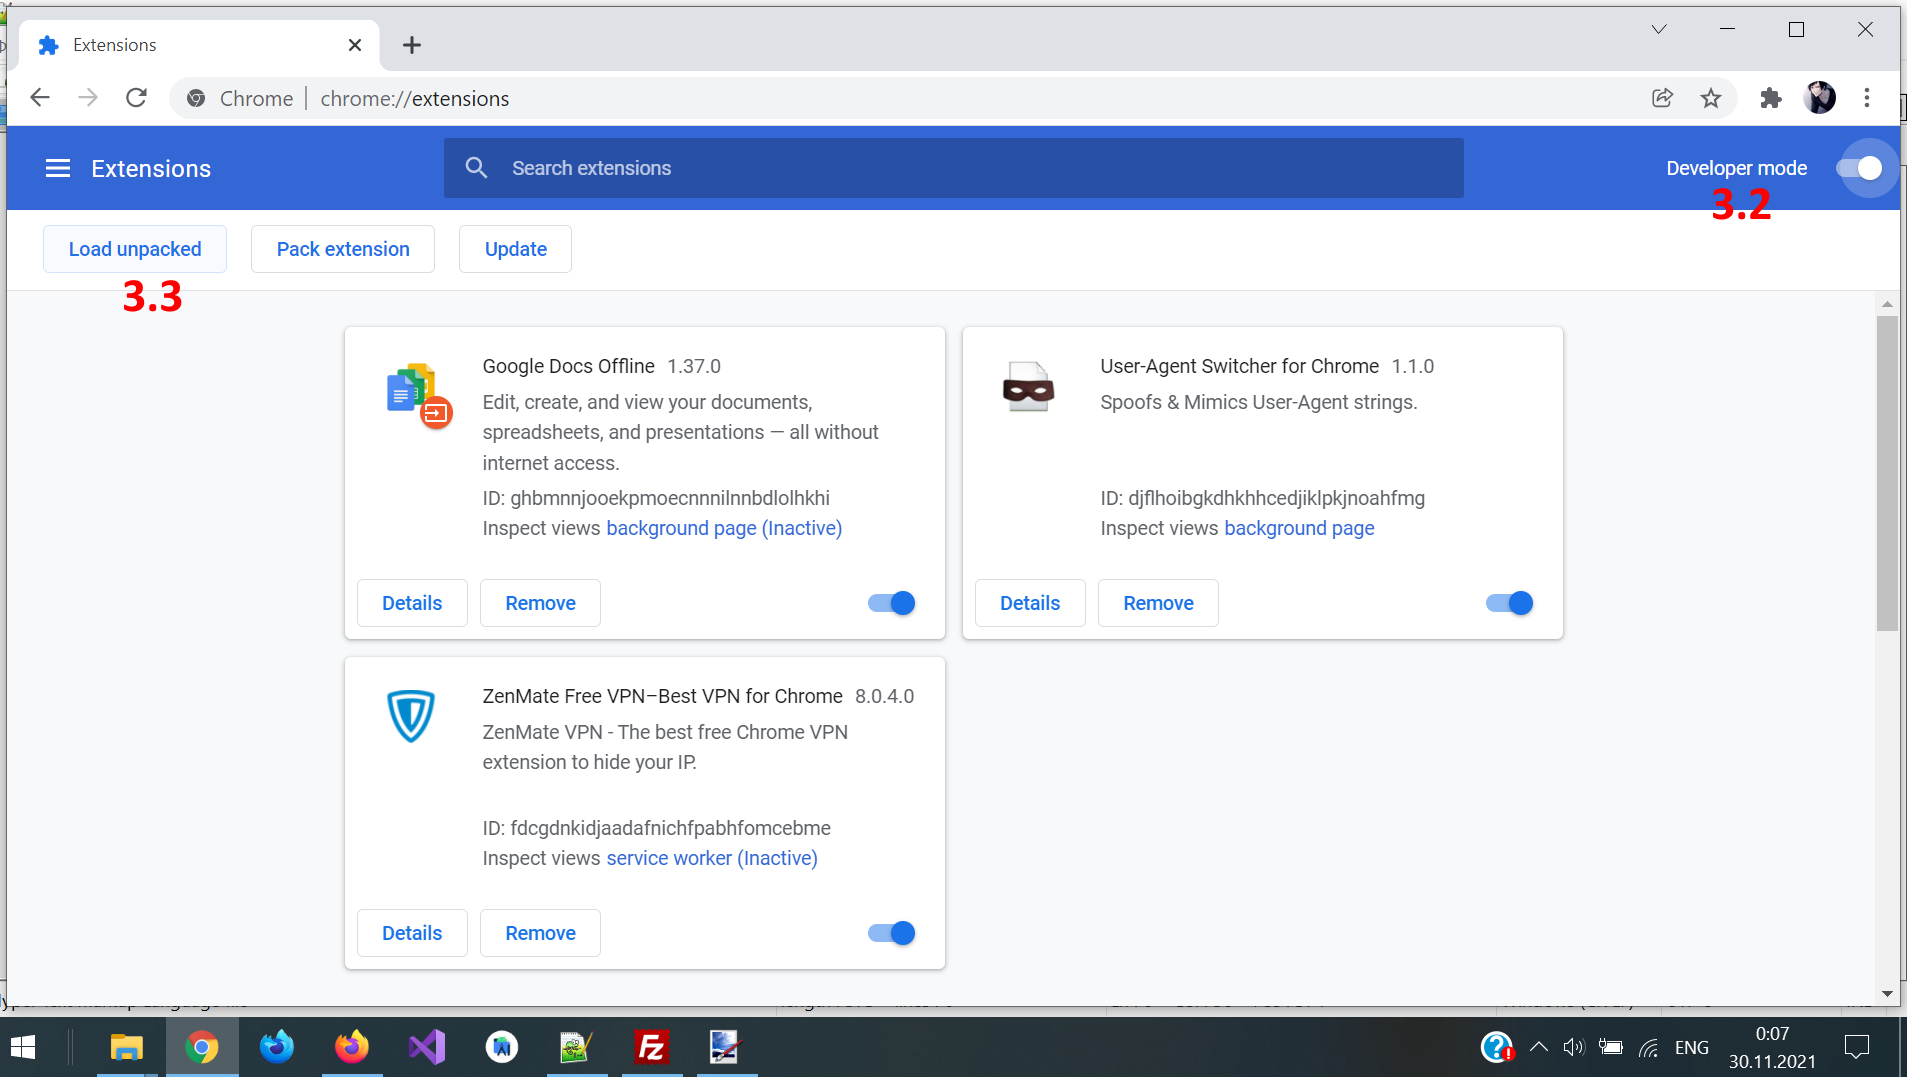Screen dimensions: 1920x1080
Task: Remove Google Docs Offline extension
Action: coord(541,603)
